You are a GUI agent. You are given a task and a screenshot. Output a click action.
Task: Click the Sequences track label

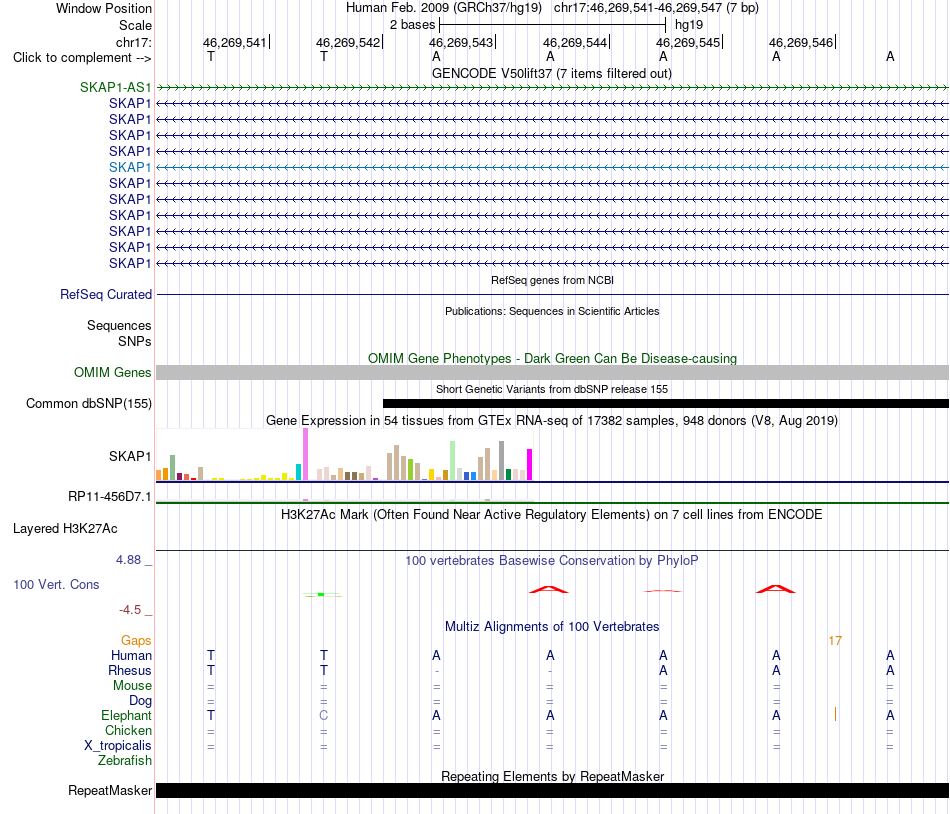click(x=119, y=325)
